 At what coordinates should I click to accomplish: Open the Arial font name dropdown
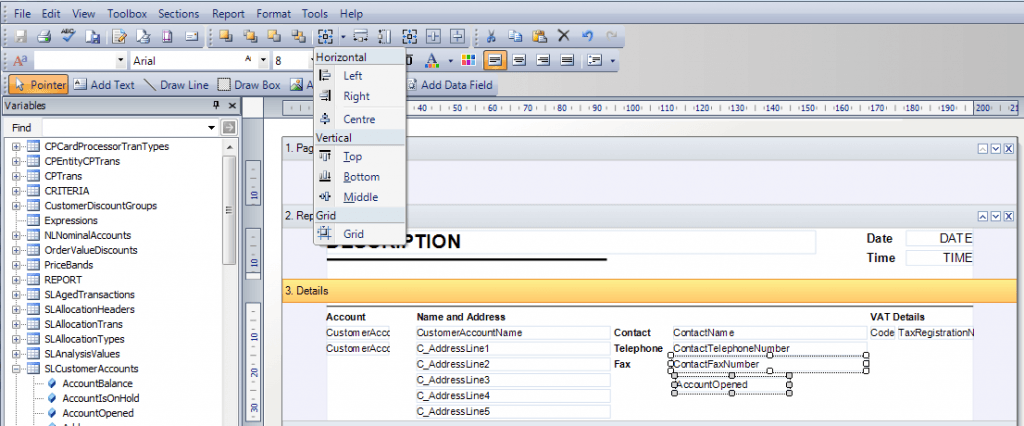click(x=263, y=61)
